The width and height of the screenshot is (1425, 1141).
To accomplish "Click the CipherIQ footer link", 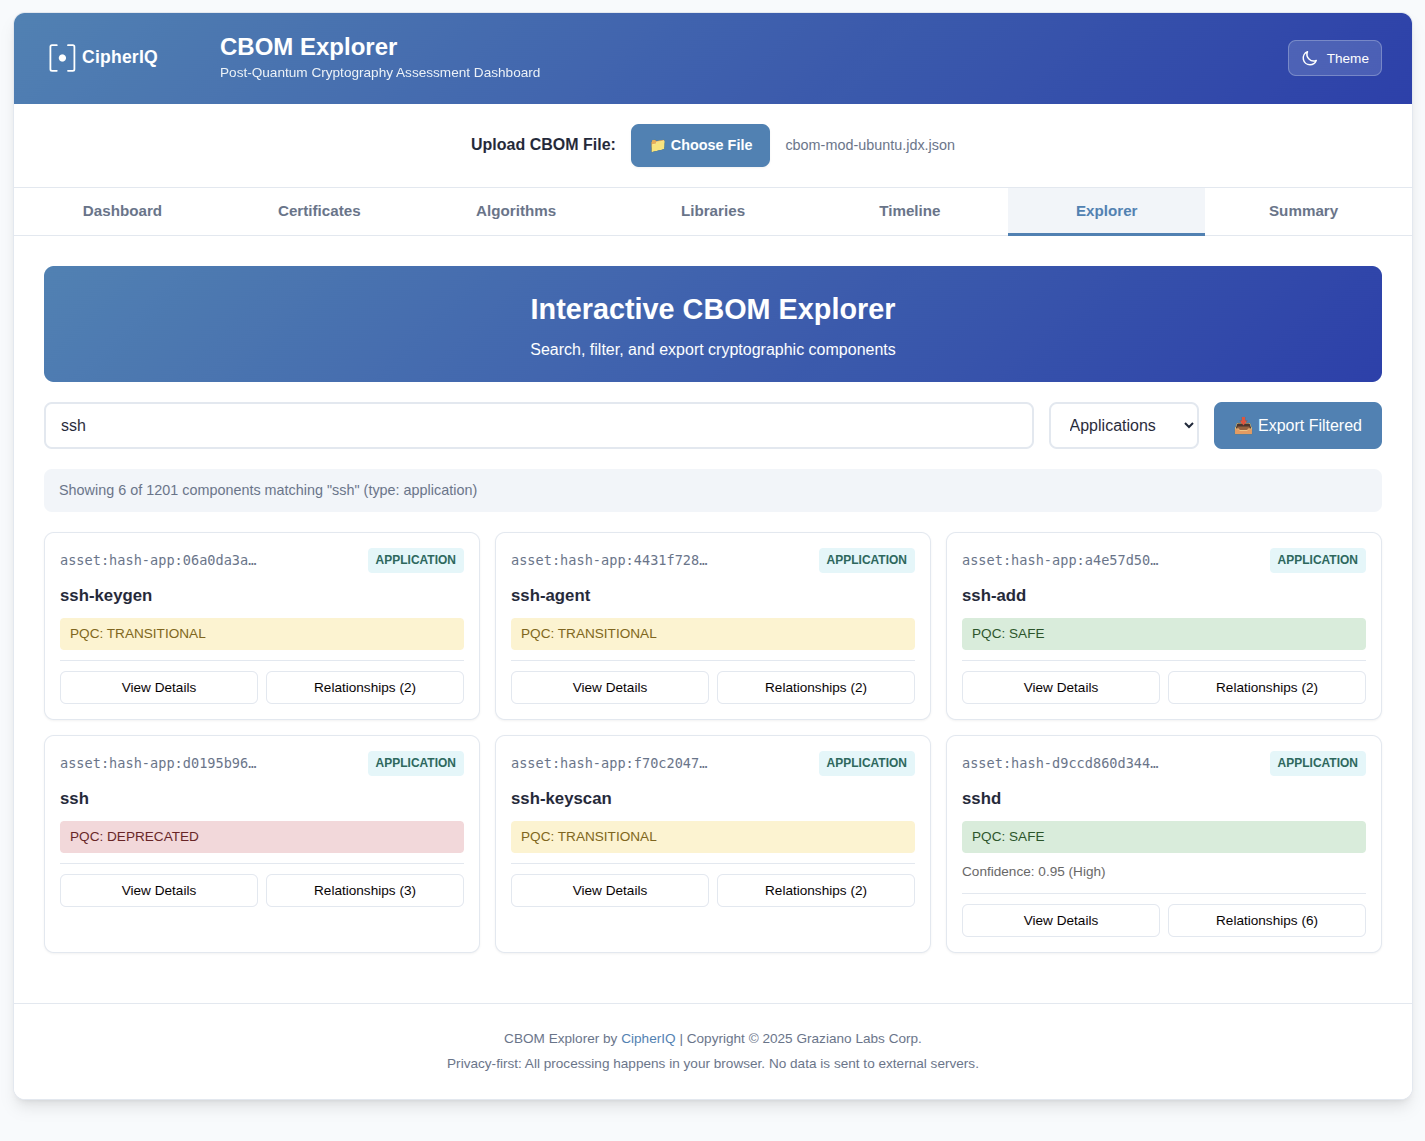I will 648,1039.
